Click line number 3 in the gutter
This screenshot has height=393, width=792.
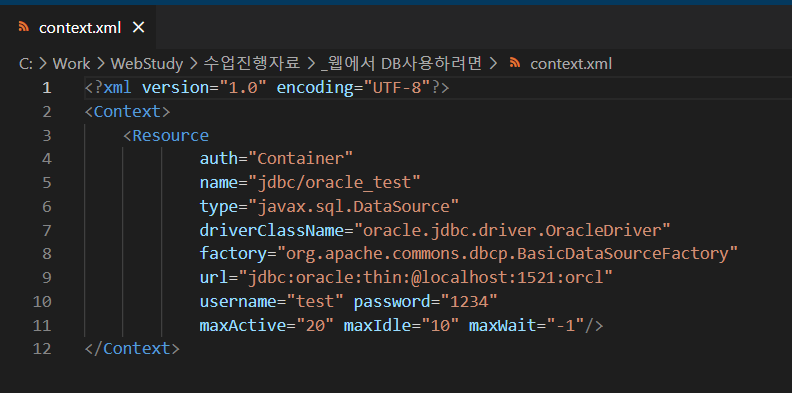click(x=46, y=135)
